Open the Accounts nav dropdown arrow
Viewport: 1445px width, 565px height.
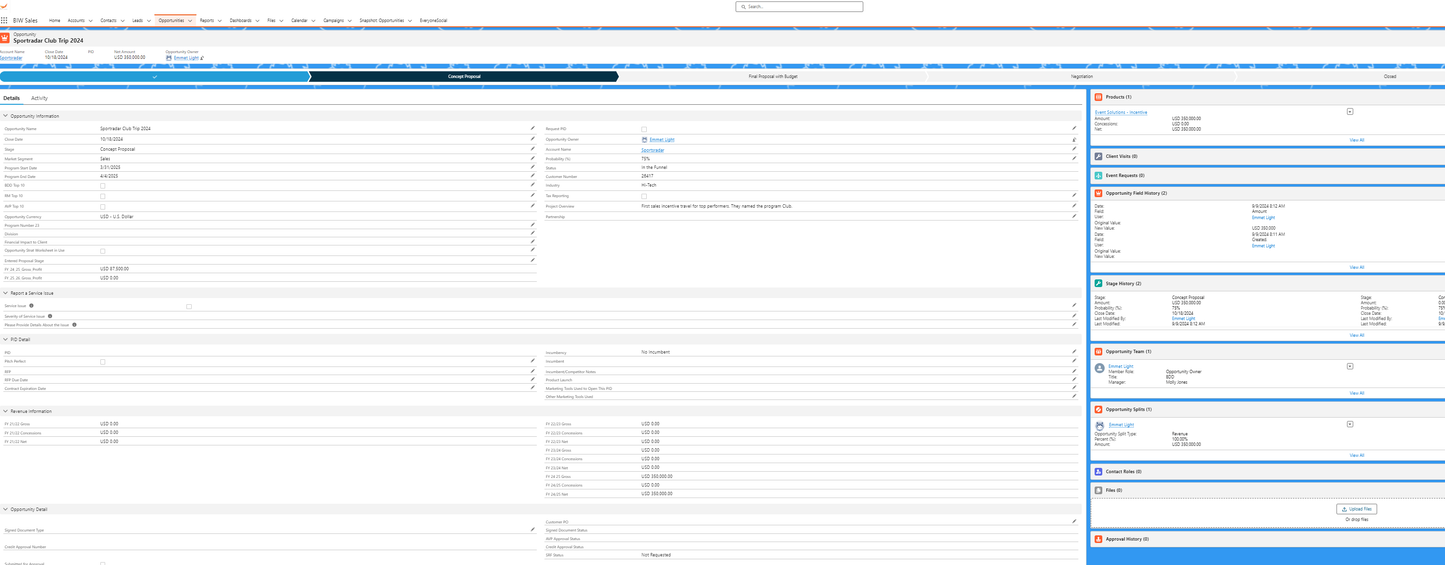pyautogui.click(x=91, y=20)
